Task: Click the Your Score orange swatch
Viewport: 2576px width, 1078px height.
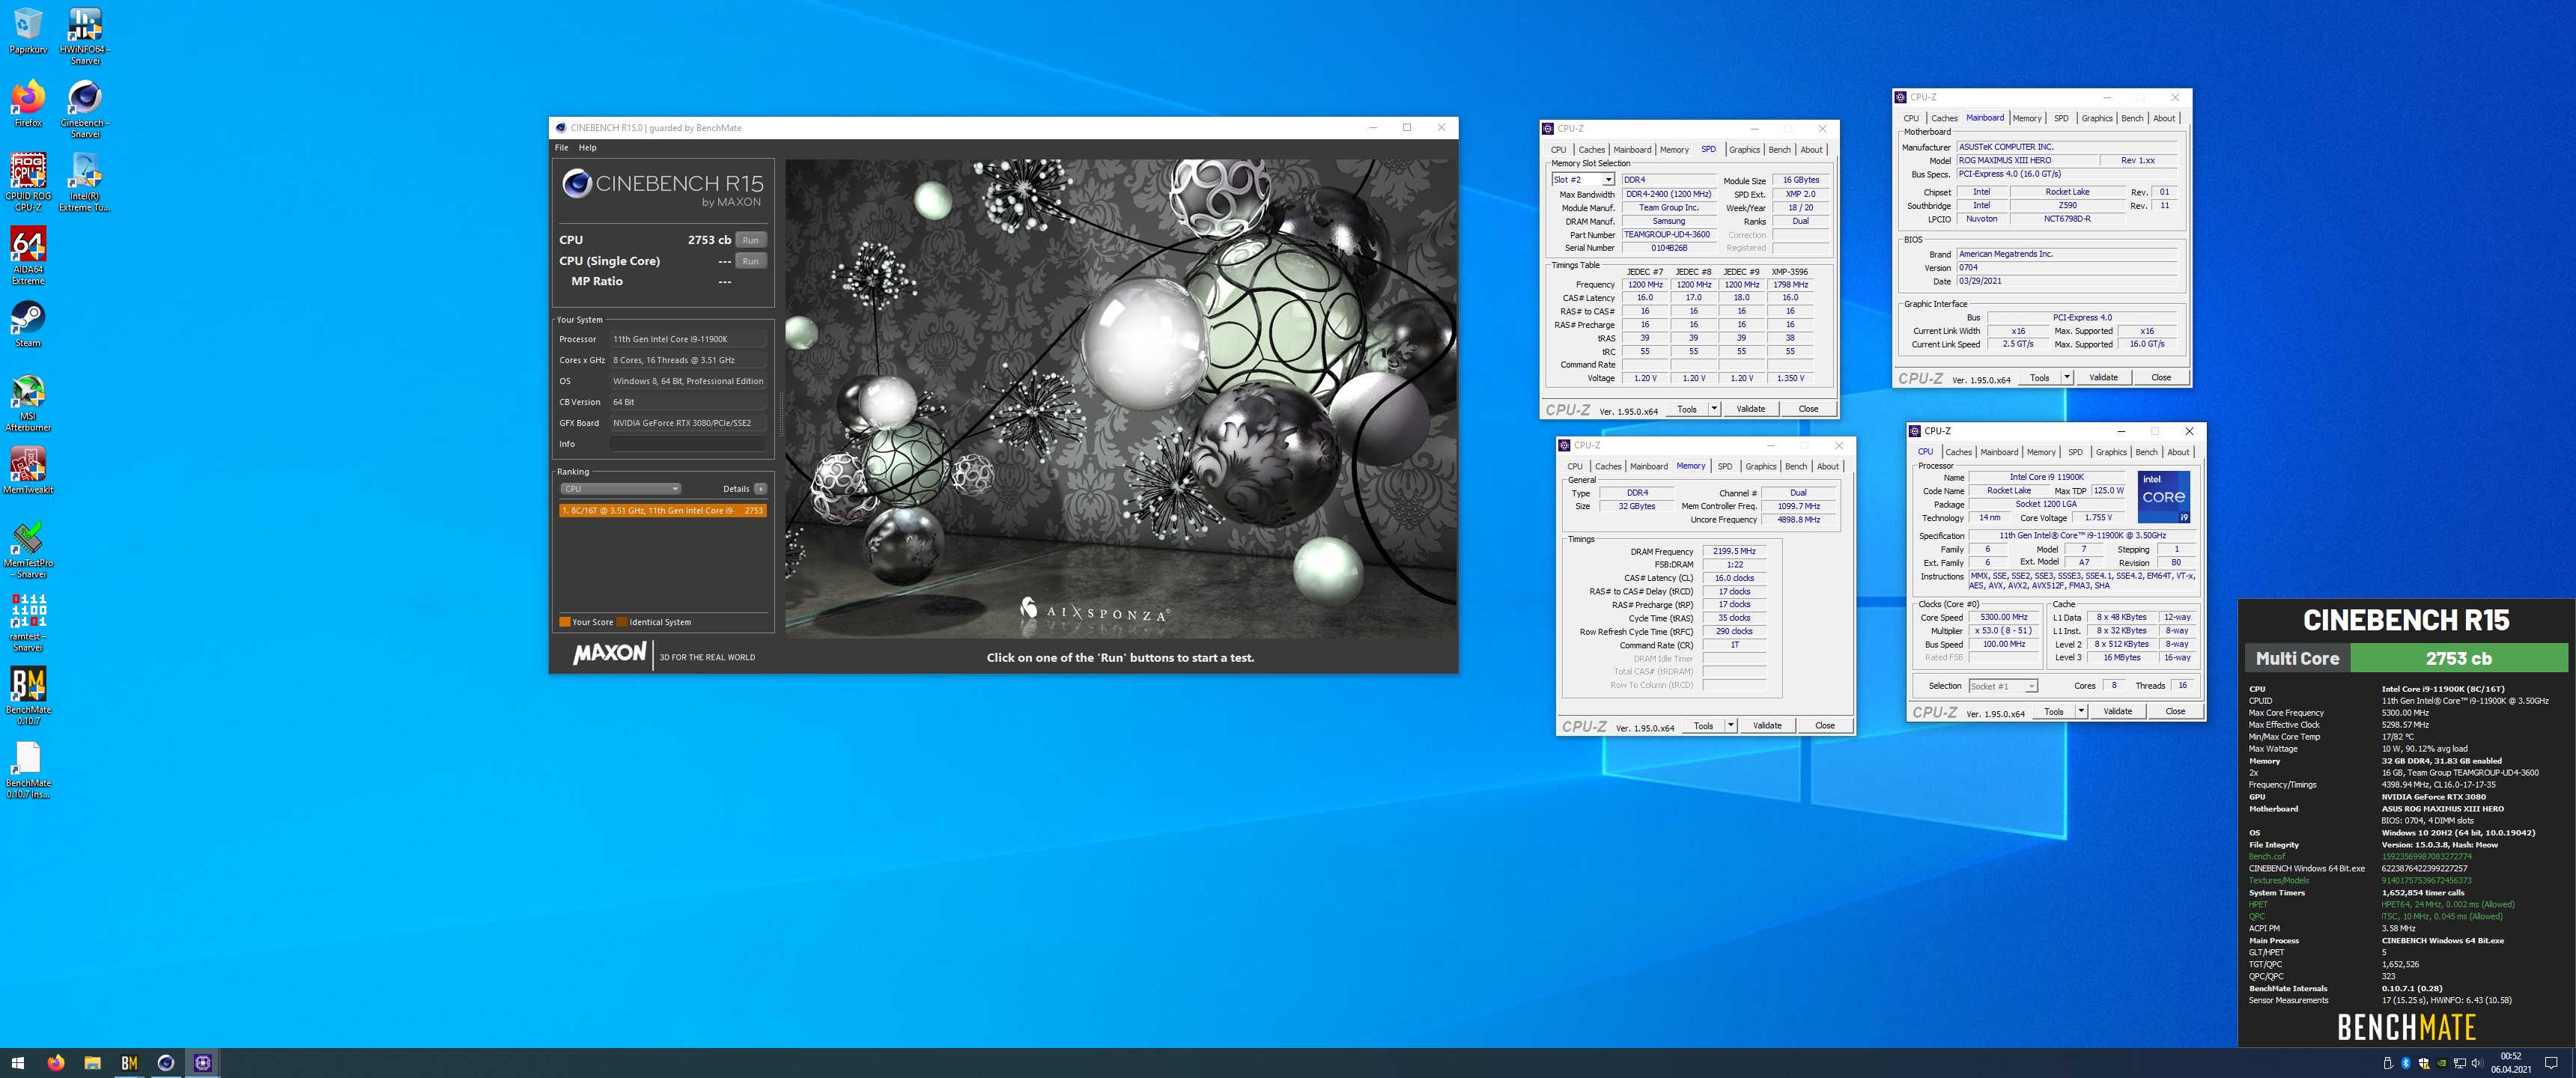Action: tap(565, 622)
